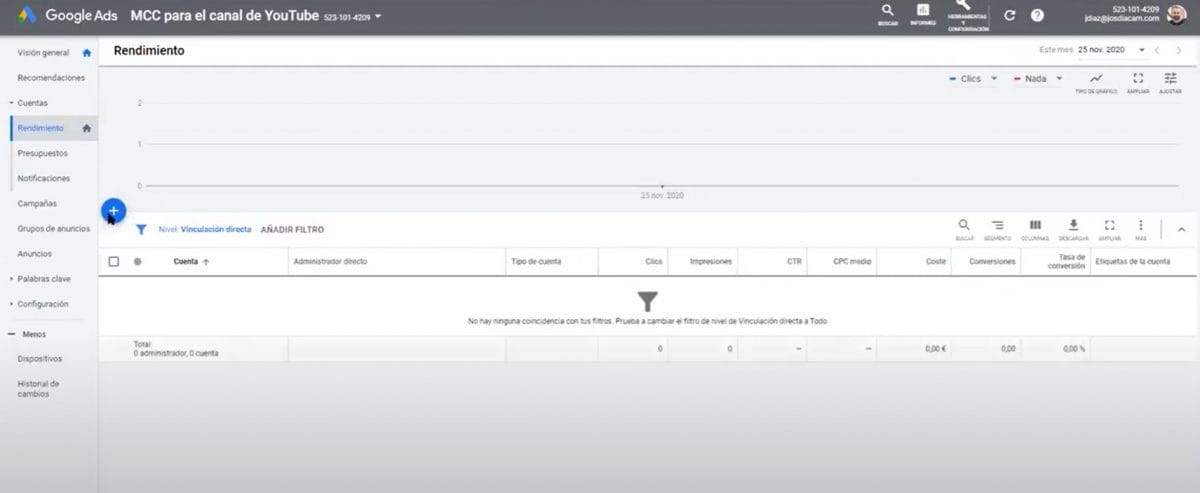The image size is (1200, 493).
Task: Sort by Impresiones column
Action: click(711, 262)
